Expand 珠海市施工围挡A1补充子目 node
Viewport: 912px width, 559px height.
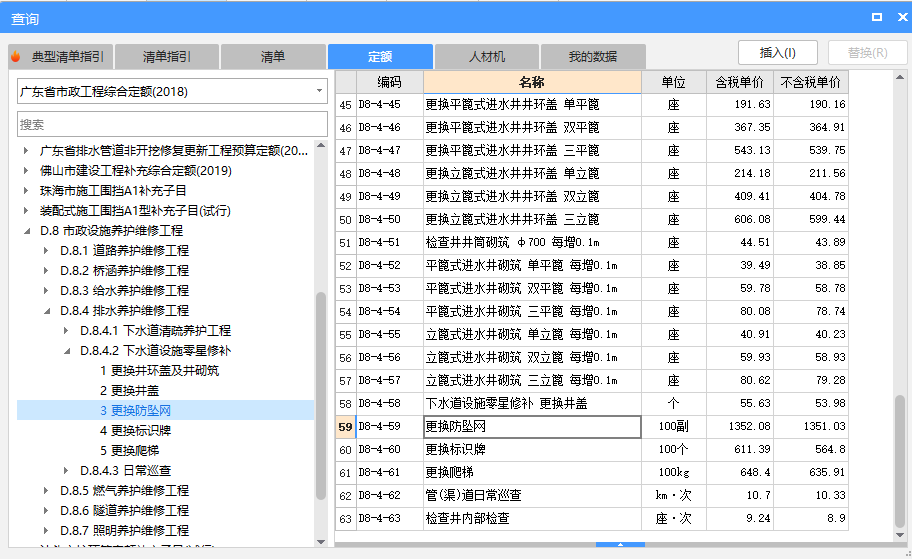tap(26, 190)
